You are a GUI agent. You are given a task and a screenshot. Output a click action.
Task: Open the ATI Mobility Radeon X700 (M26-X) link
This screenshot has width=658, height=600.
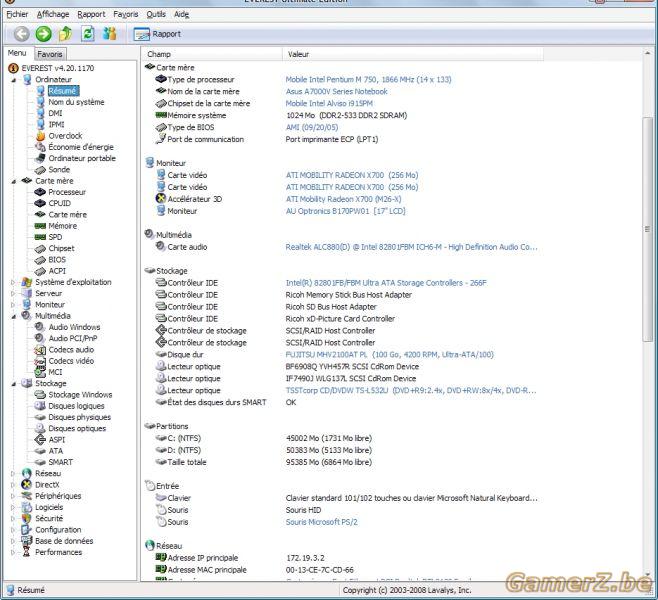[343, 199]
